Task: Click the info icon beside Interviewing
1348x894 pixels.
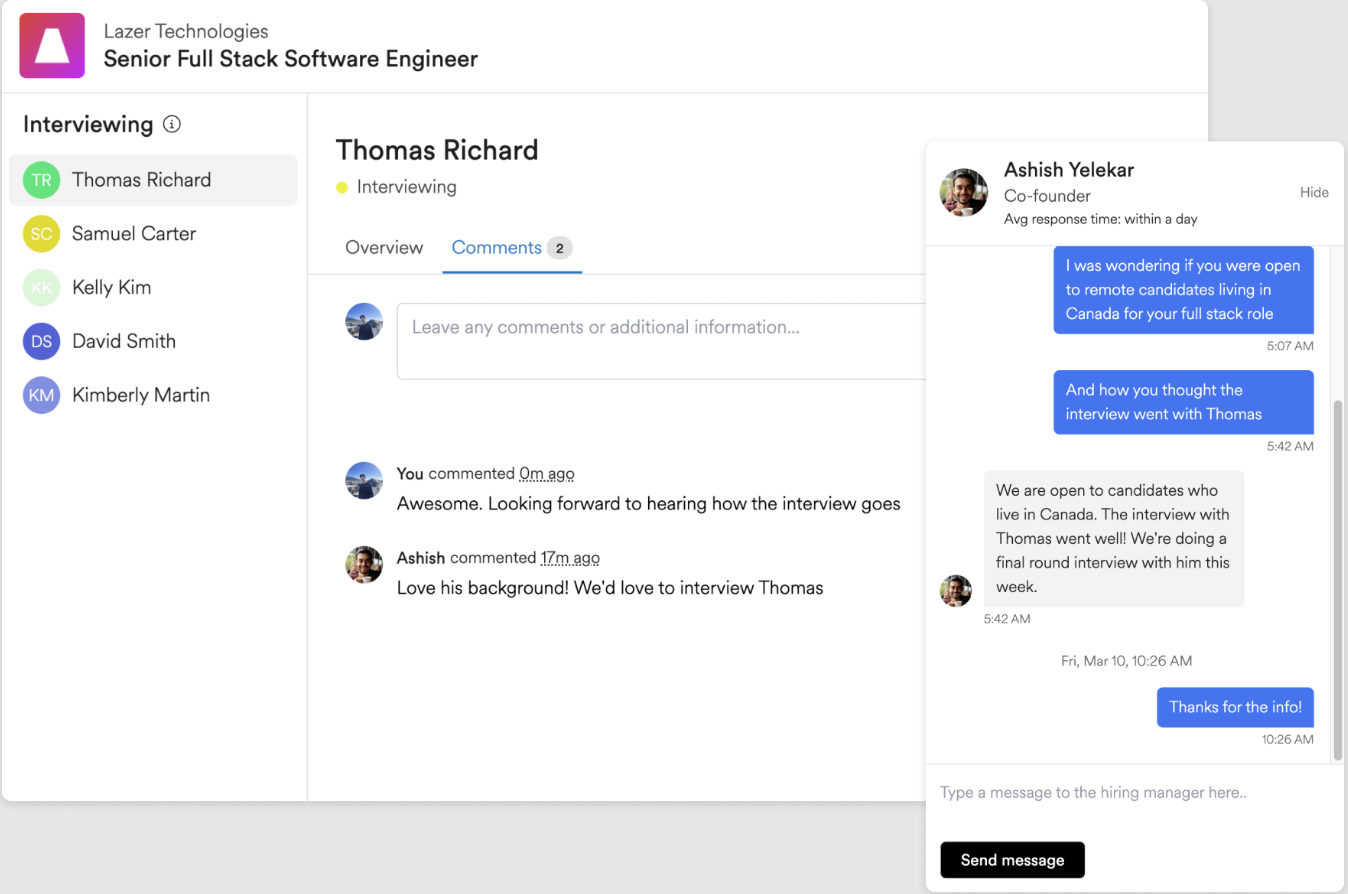Action: (x=172, y=125)
